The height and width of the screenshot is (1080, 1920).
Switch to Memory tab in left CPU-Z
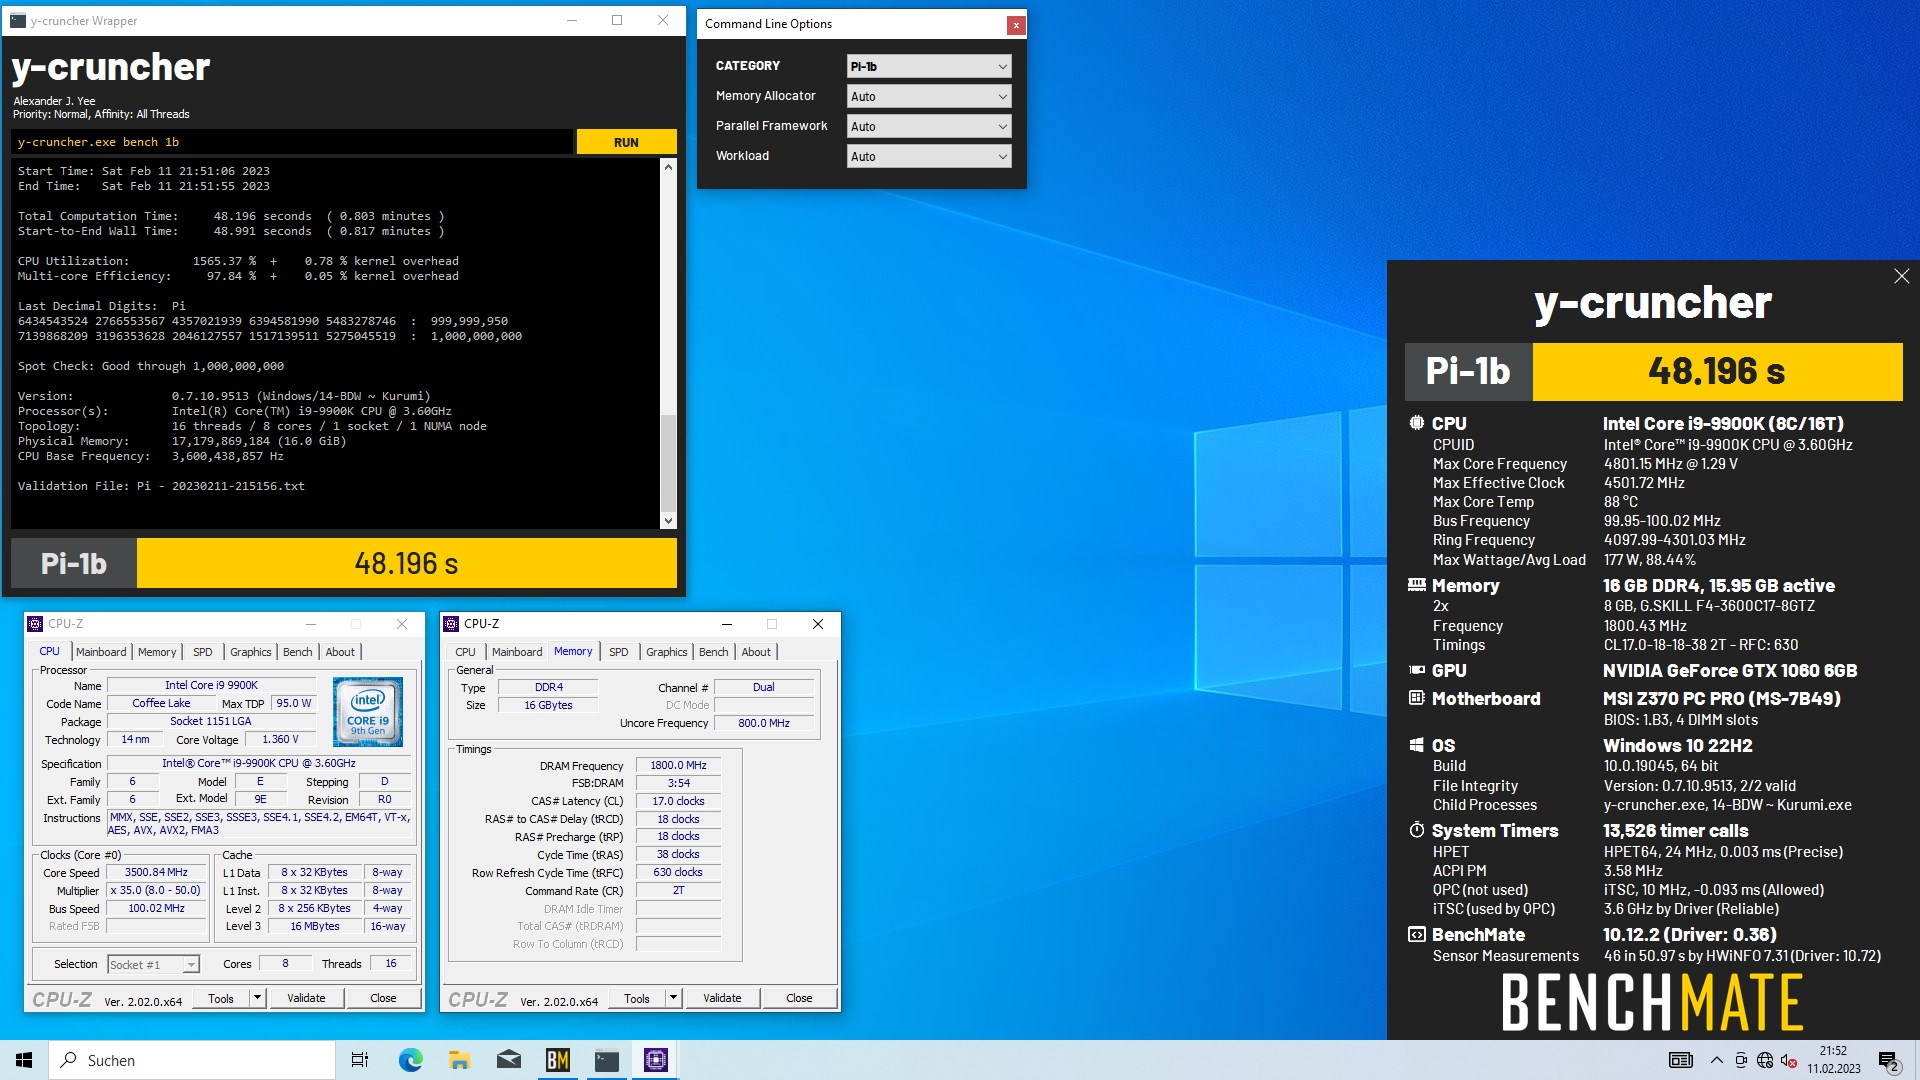[x=157, y=652]
